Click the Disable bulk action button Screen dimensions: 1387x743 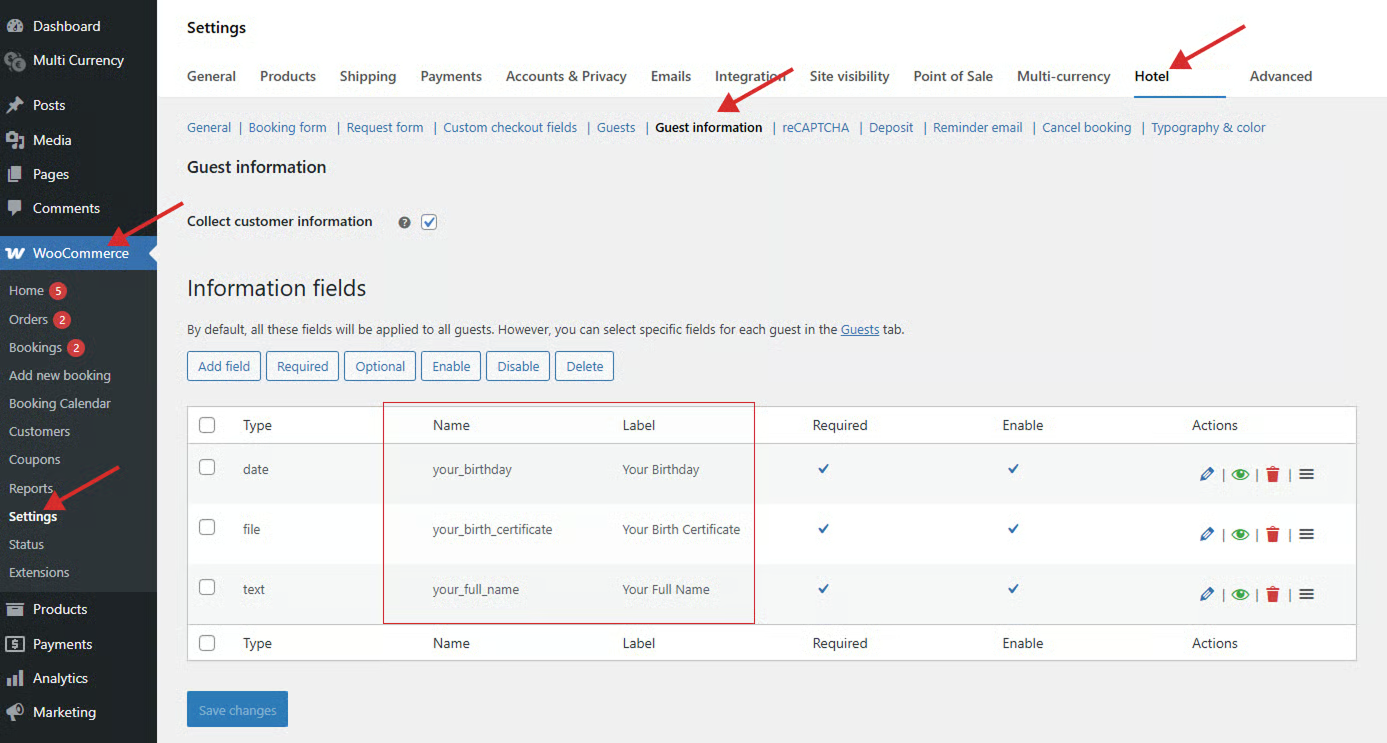[518, 366]
